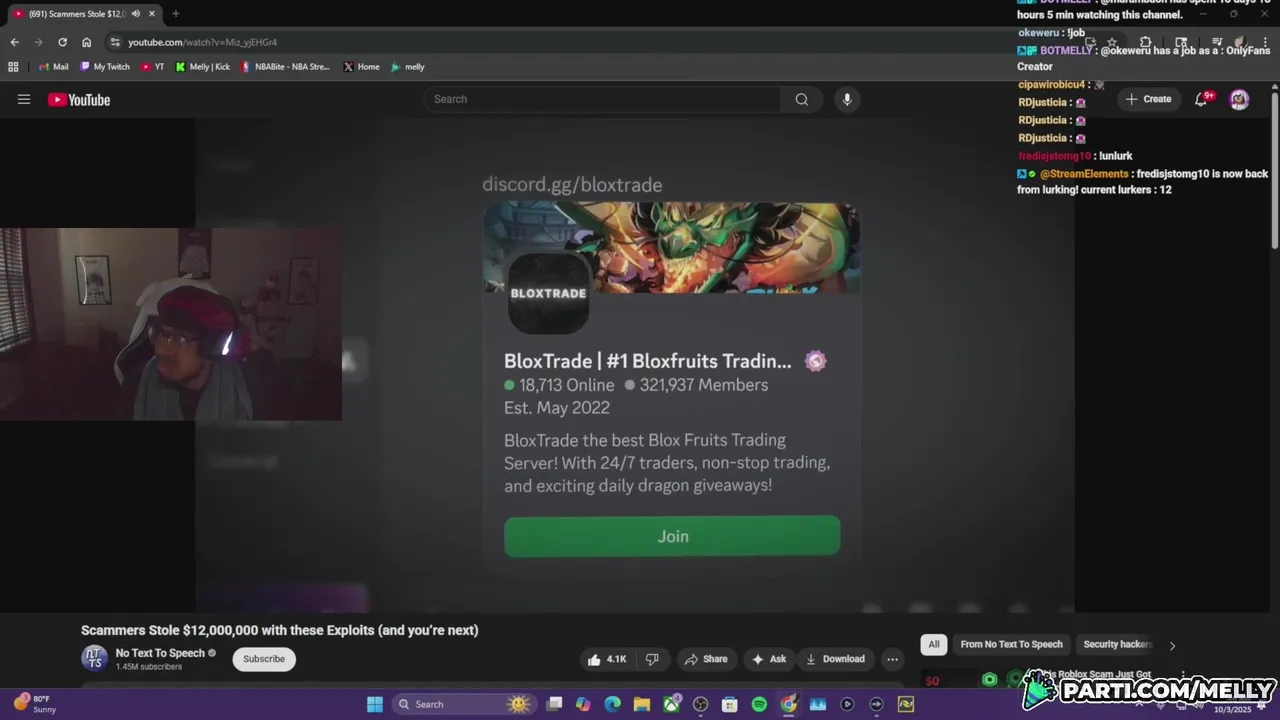The height and width of the screenshot is (720, 1280).
Task: Subscribe to No Text To Speech
Action: tap(264, 659)
